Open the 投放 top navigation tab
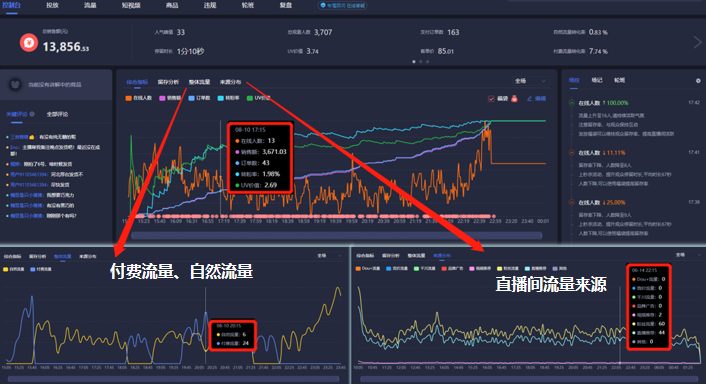The image size is (706, 385). (x=52, y=5)
